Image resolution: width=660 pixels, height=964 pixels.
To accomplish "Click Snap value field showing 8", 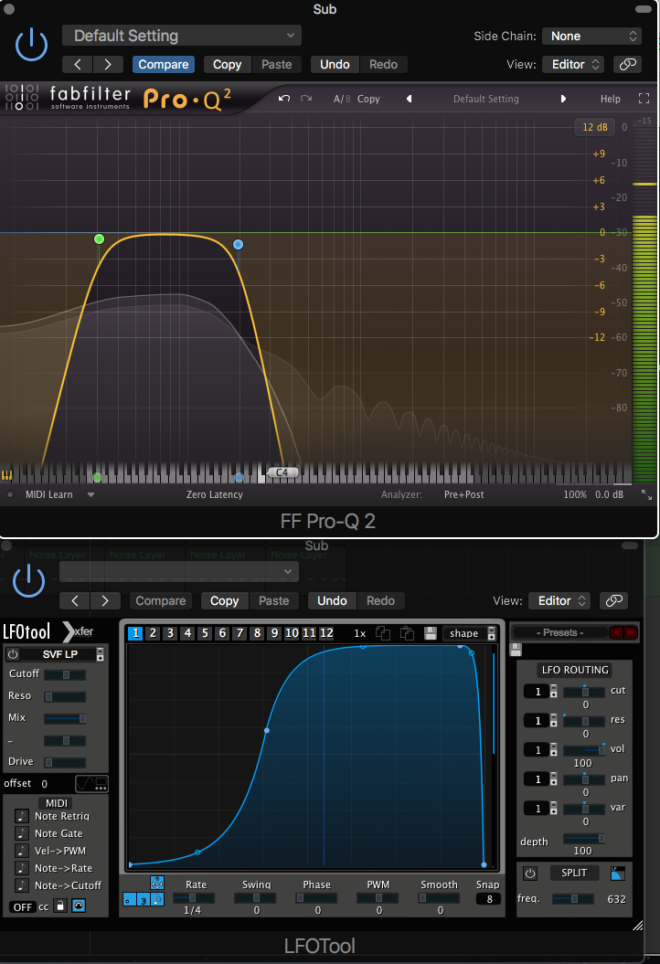I will coord(489,899).
